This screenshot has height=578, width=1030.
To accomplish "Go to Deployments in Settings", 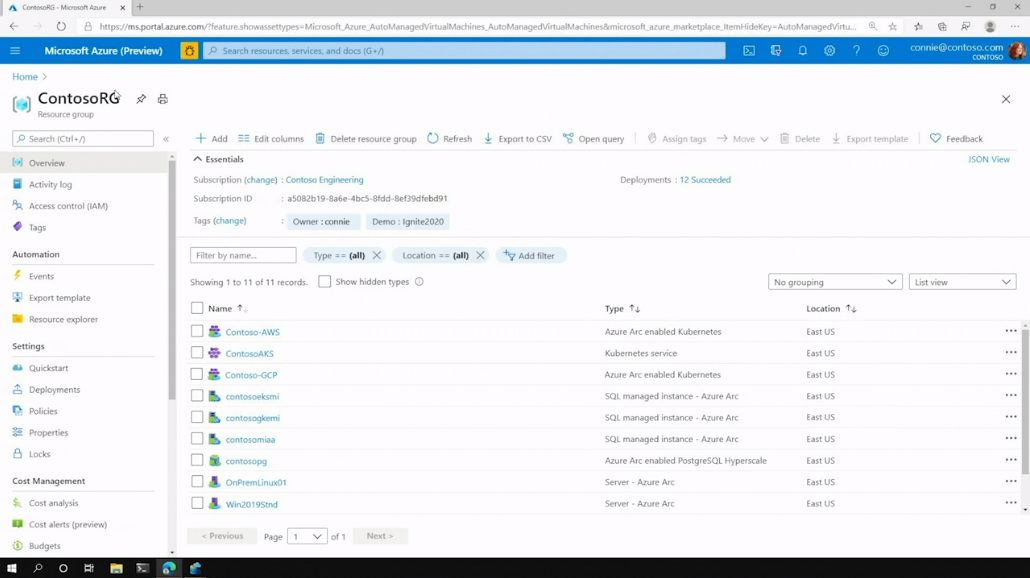I will (x=54, y=390).
